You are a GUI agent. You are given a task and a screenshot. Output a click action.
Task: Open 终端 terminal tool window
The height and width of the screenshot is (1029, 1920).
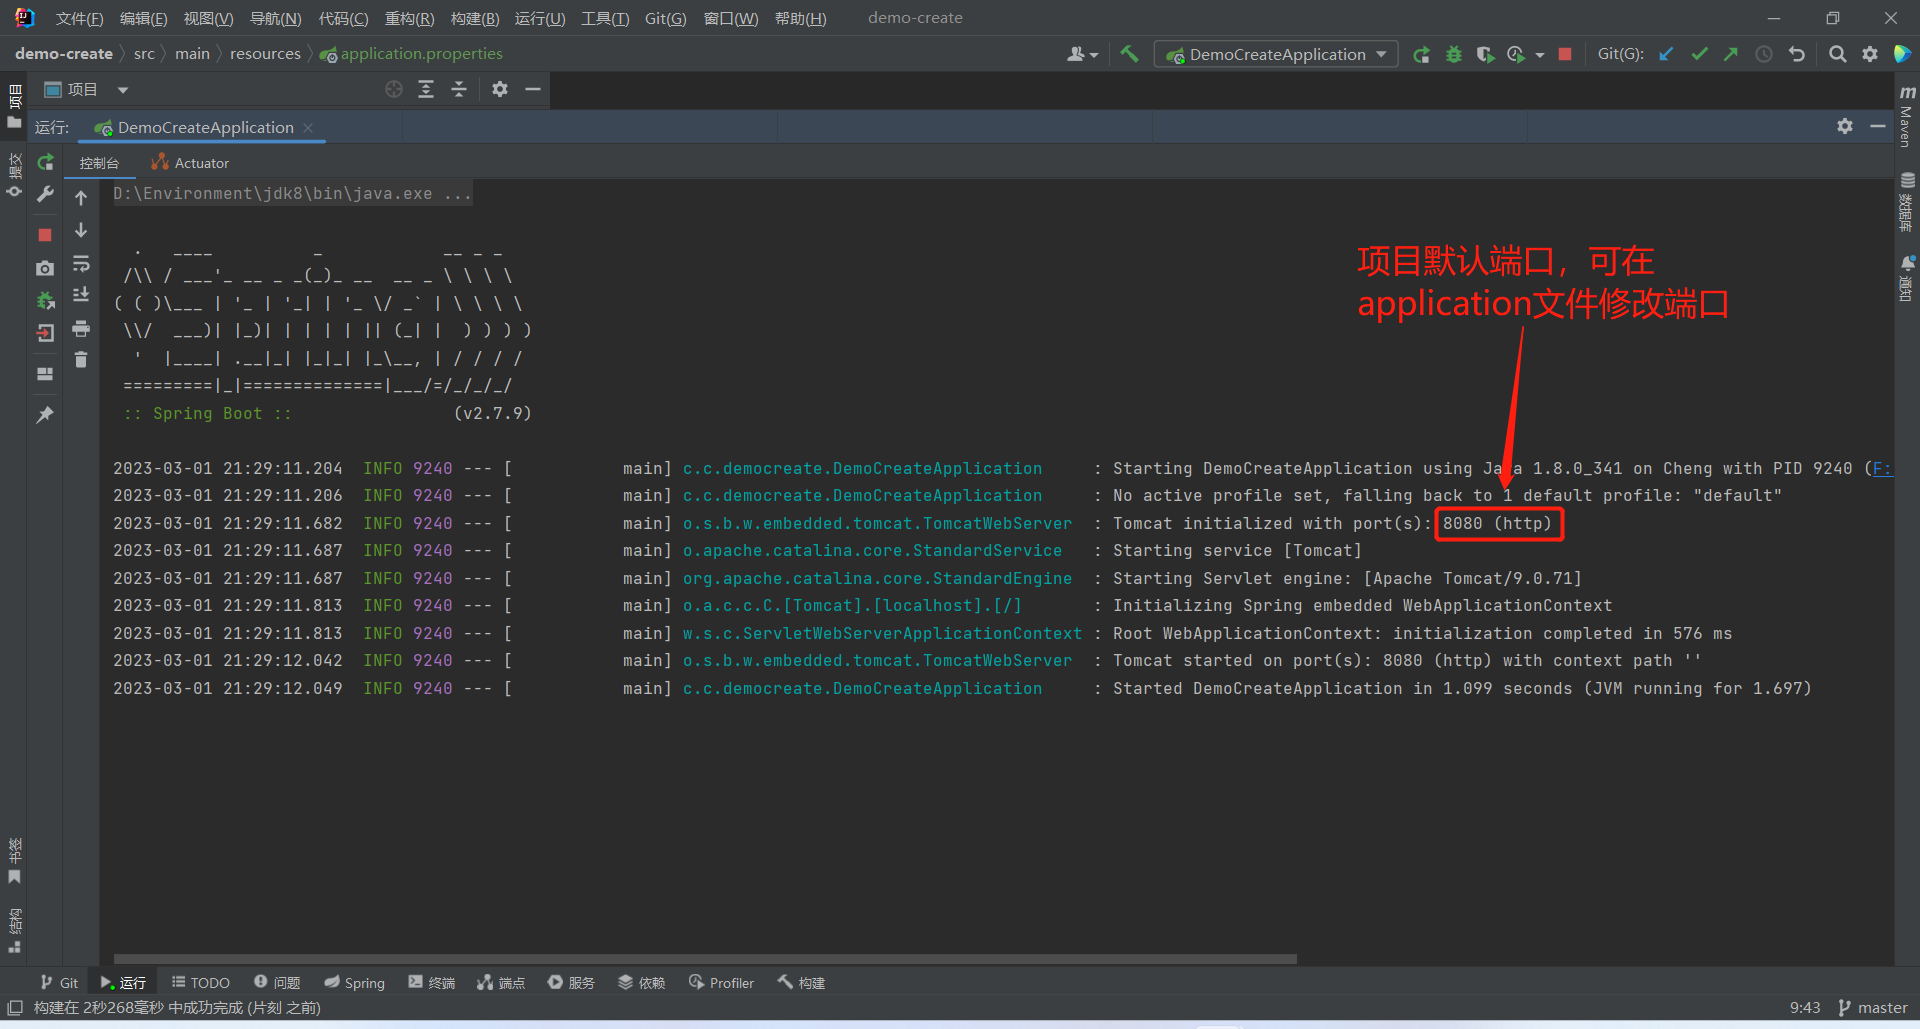431,983
